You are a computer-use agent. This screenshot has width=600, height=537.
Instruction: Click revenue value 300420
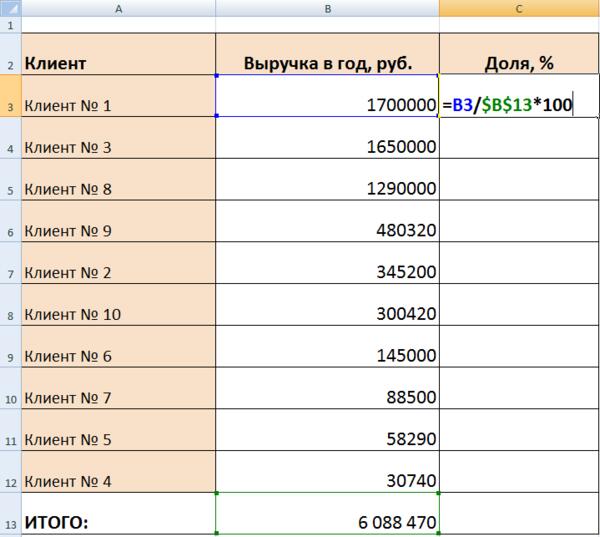pos(328,305)
